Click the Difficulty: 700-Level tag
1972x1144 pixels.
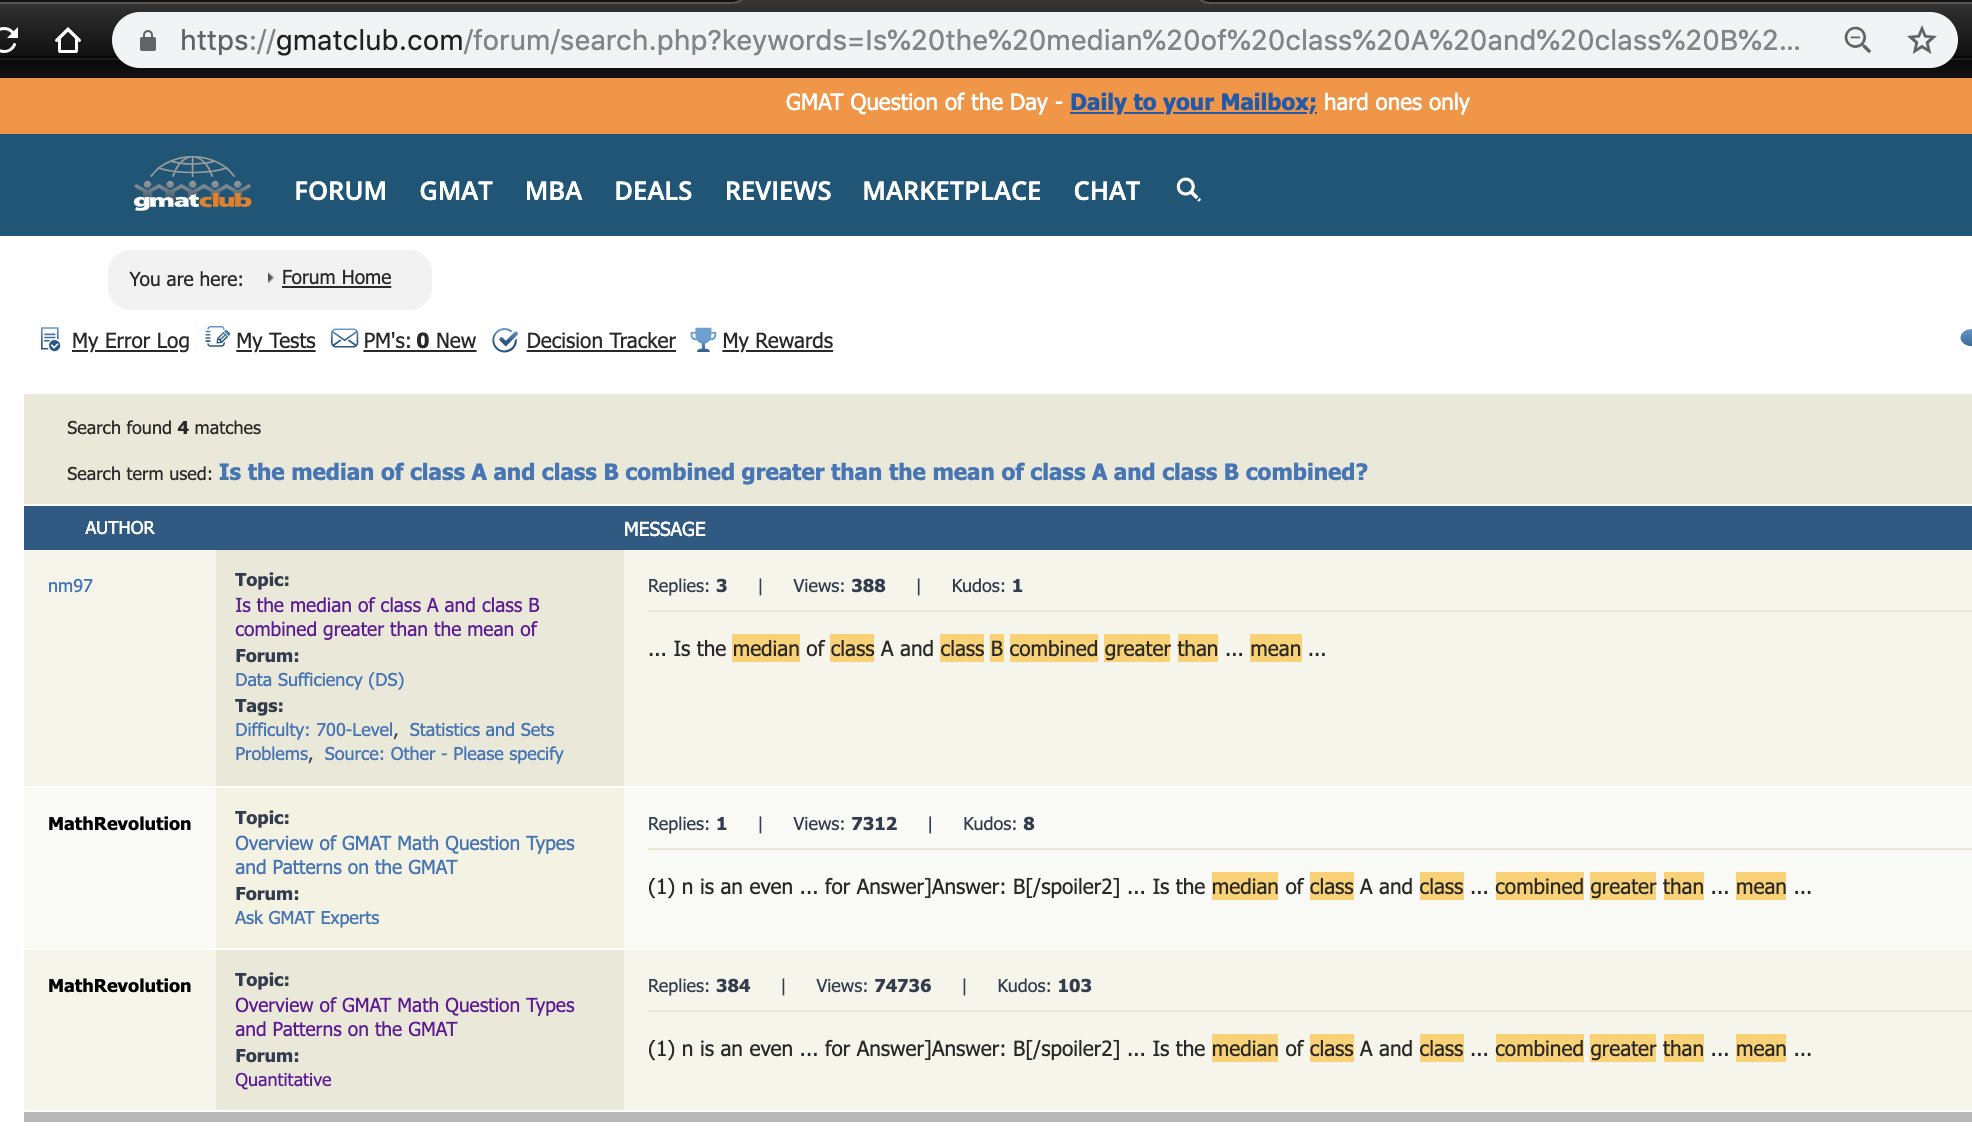314,730
